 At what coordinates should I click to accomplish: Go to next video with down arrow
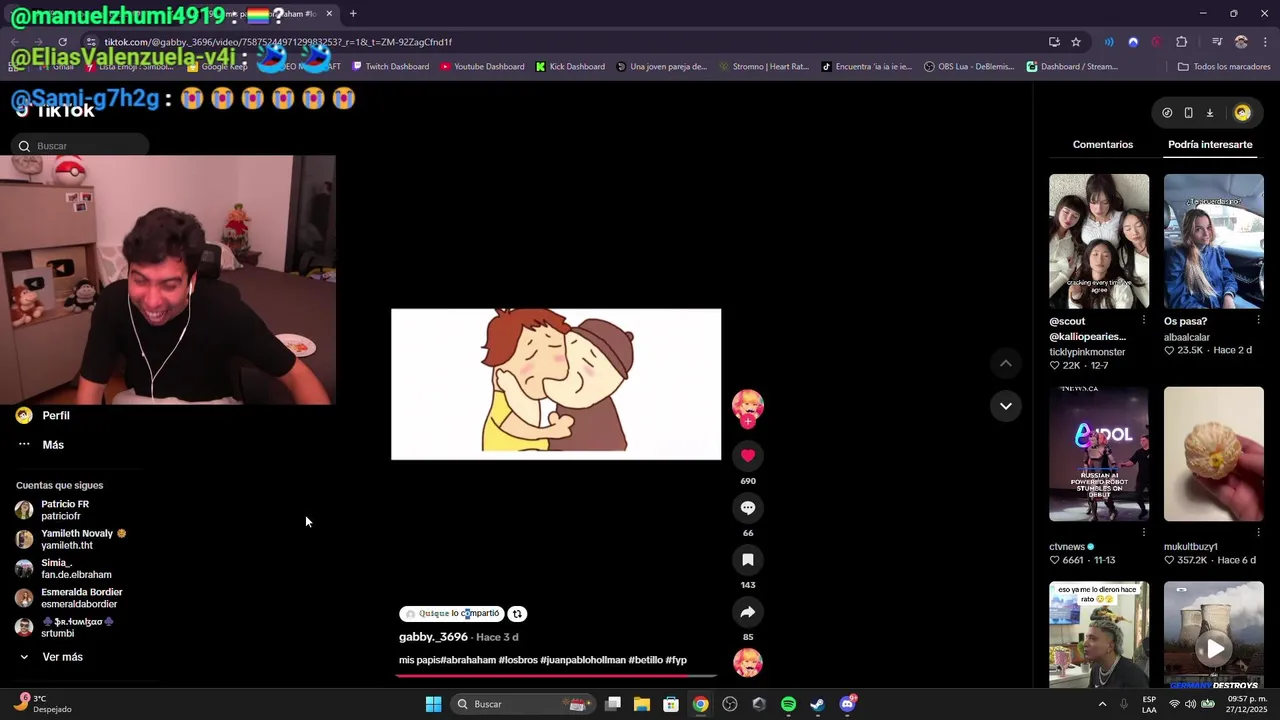click(x=1005, y=406)
